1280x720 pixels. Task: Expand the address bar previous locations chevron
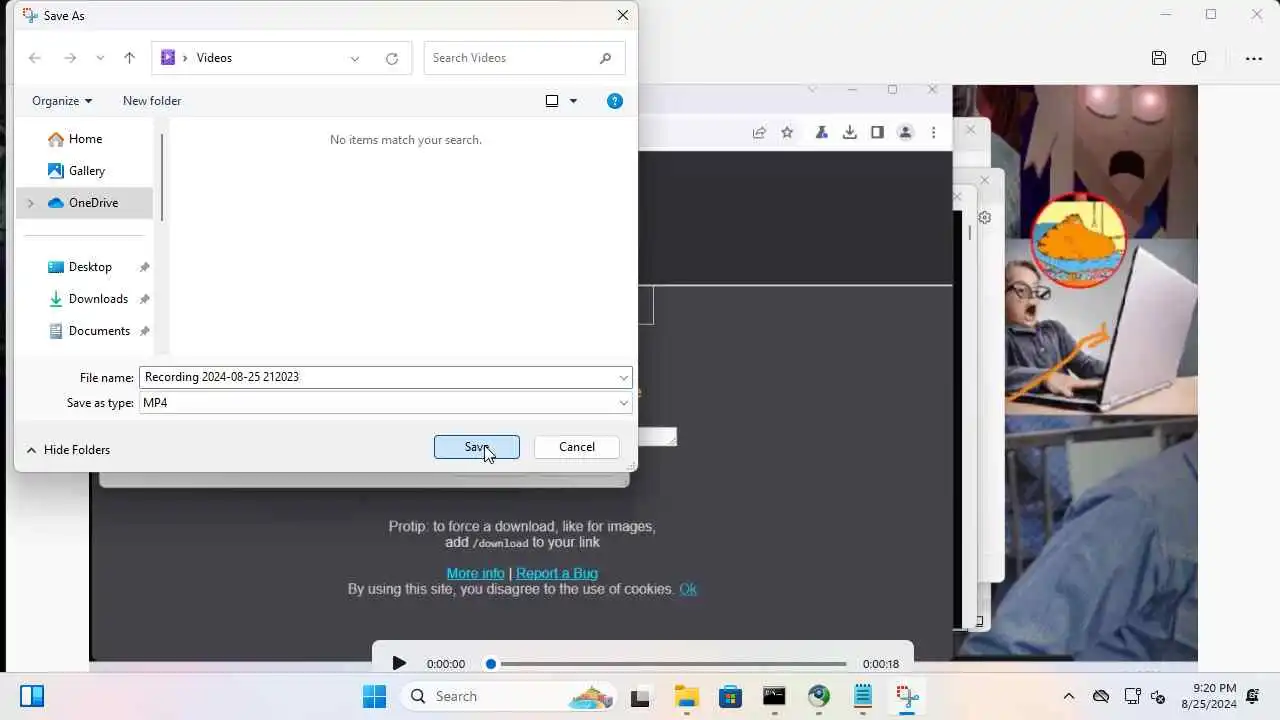coord(355,59)
